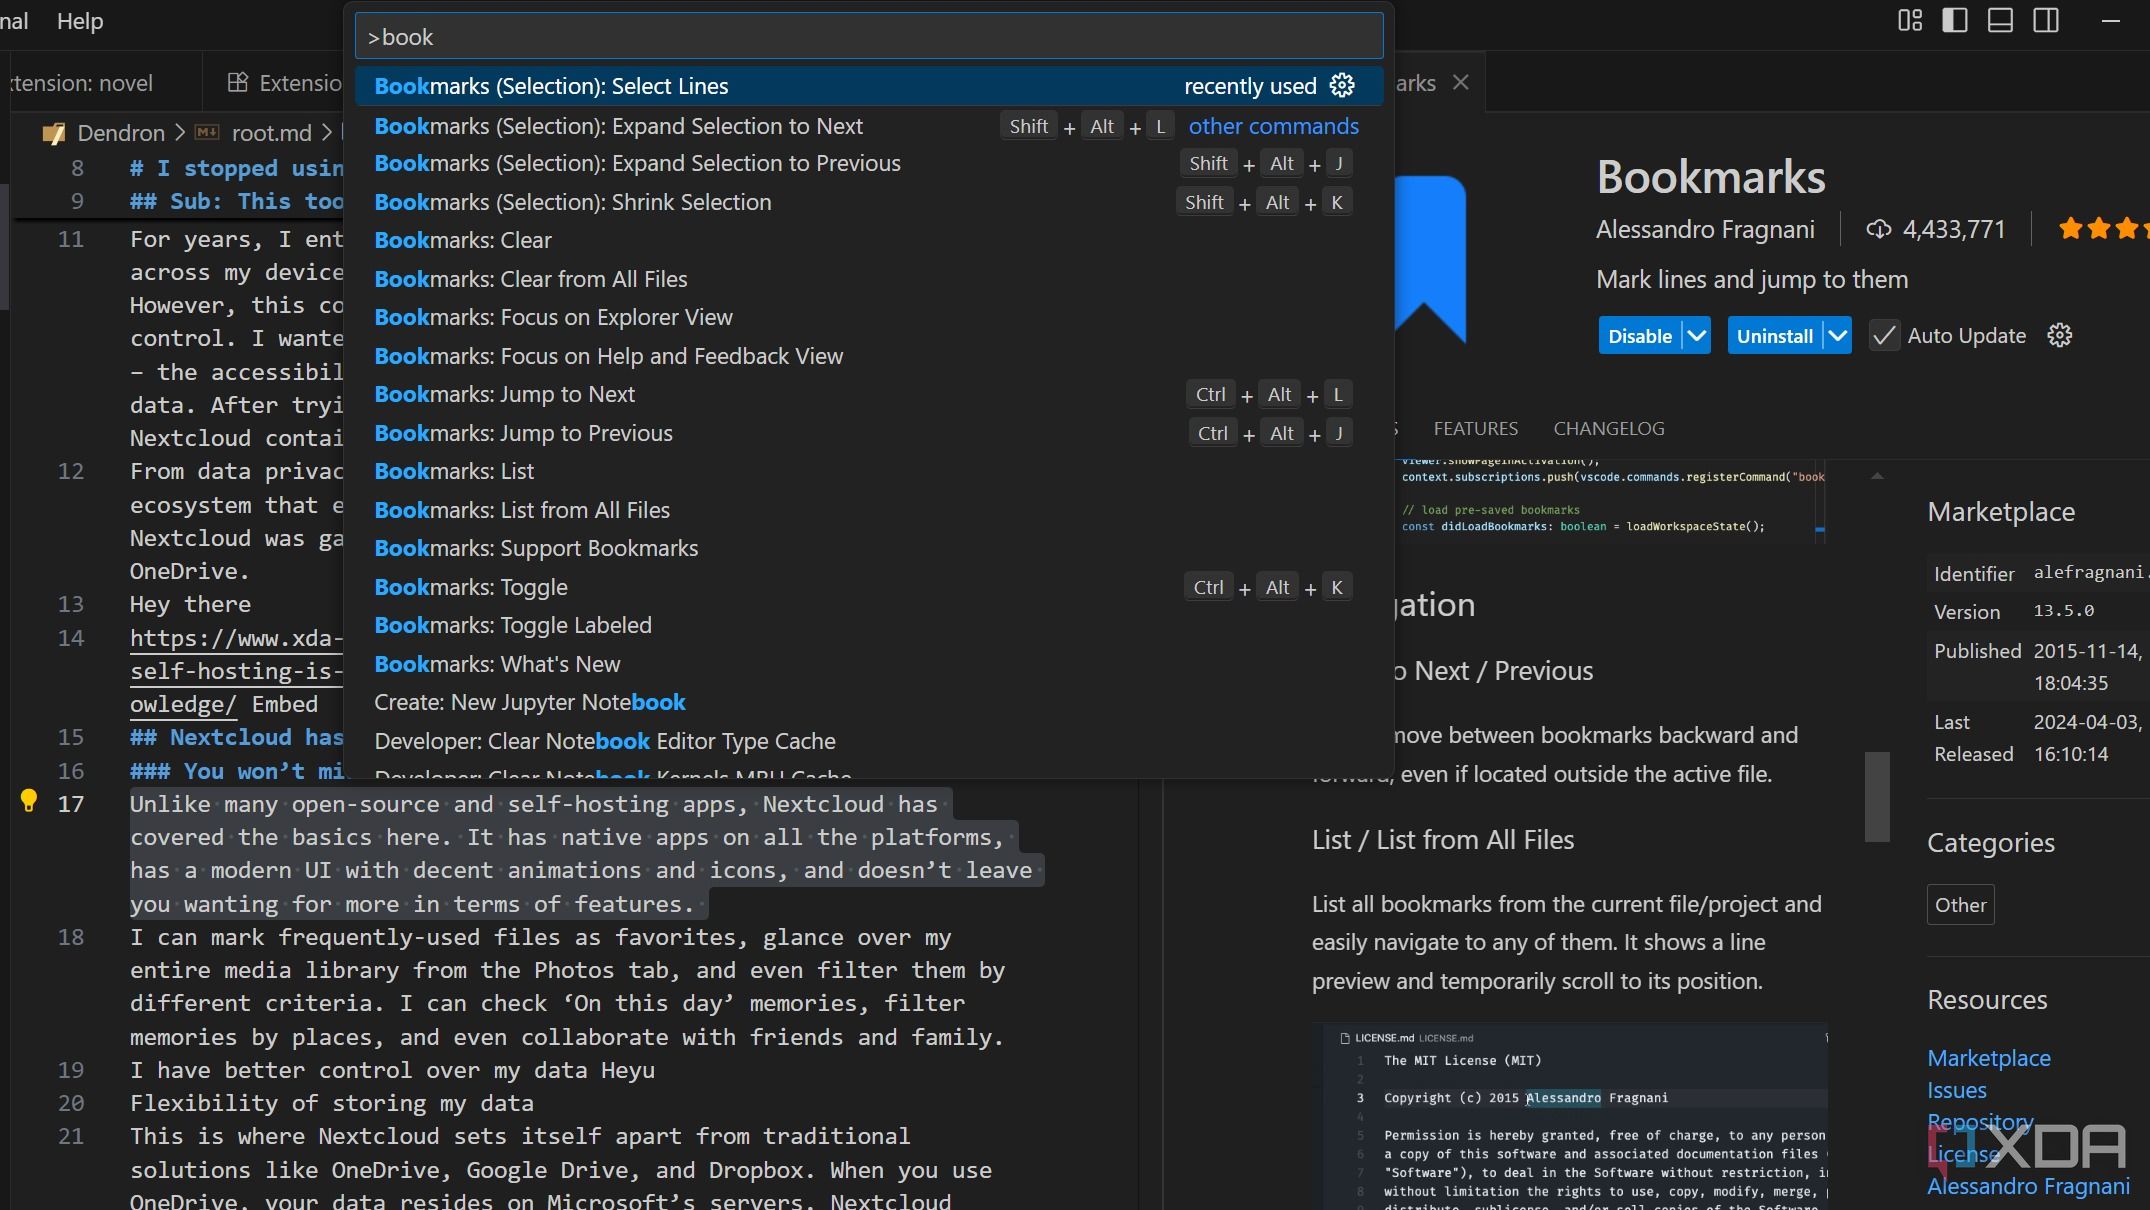2150x1210 pixels.
Task: Open Alessandro Fragnani link under Resources
Action: point(2028,1186)
